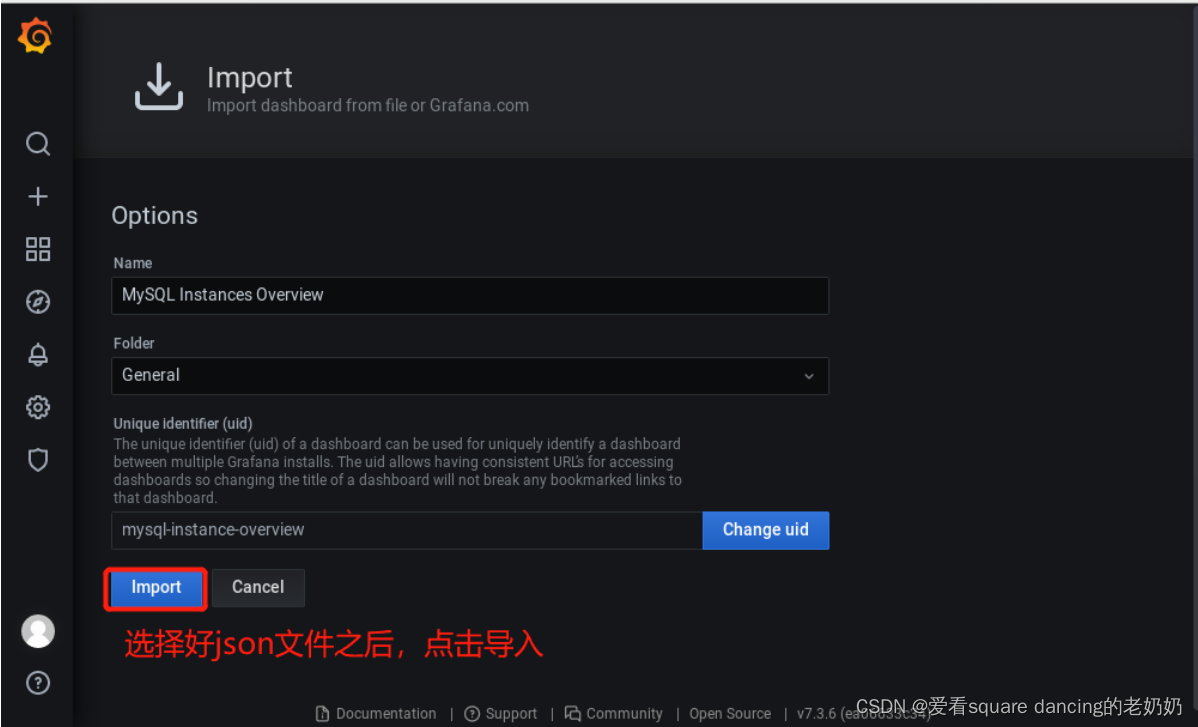Open the Community footer link
The height and width of the screenshot is (727, 1198).
[x=614, y=713]
